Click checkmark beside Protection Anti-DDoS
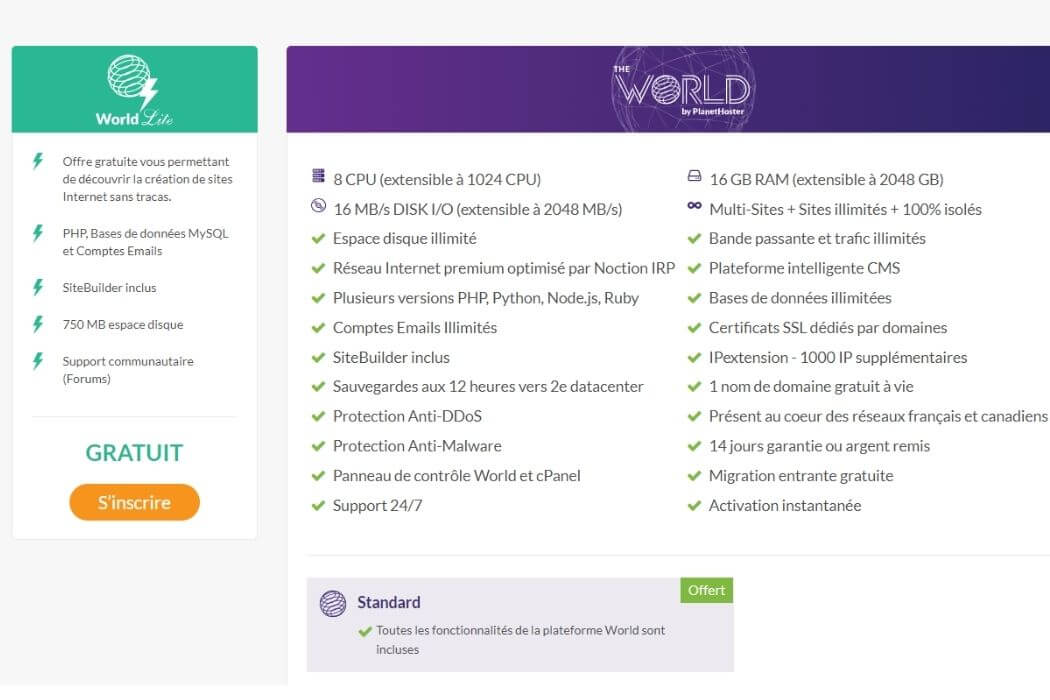1050x700 pixels. click(318, 416)
